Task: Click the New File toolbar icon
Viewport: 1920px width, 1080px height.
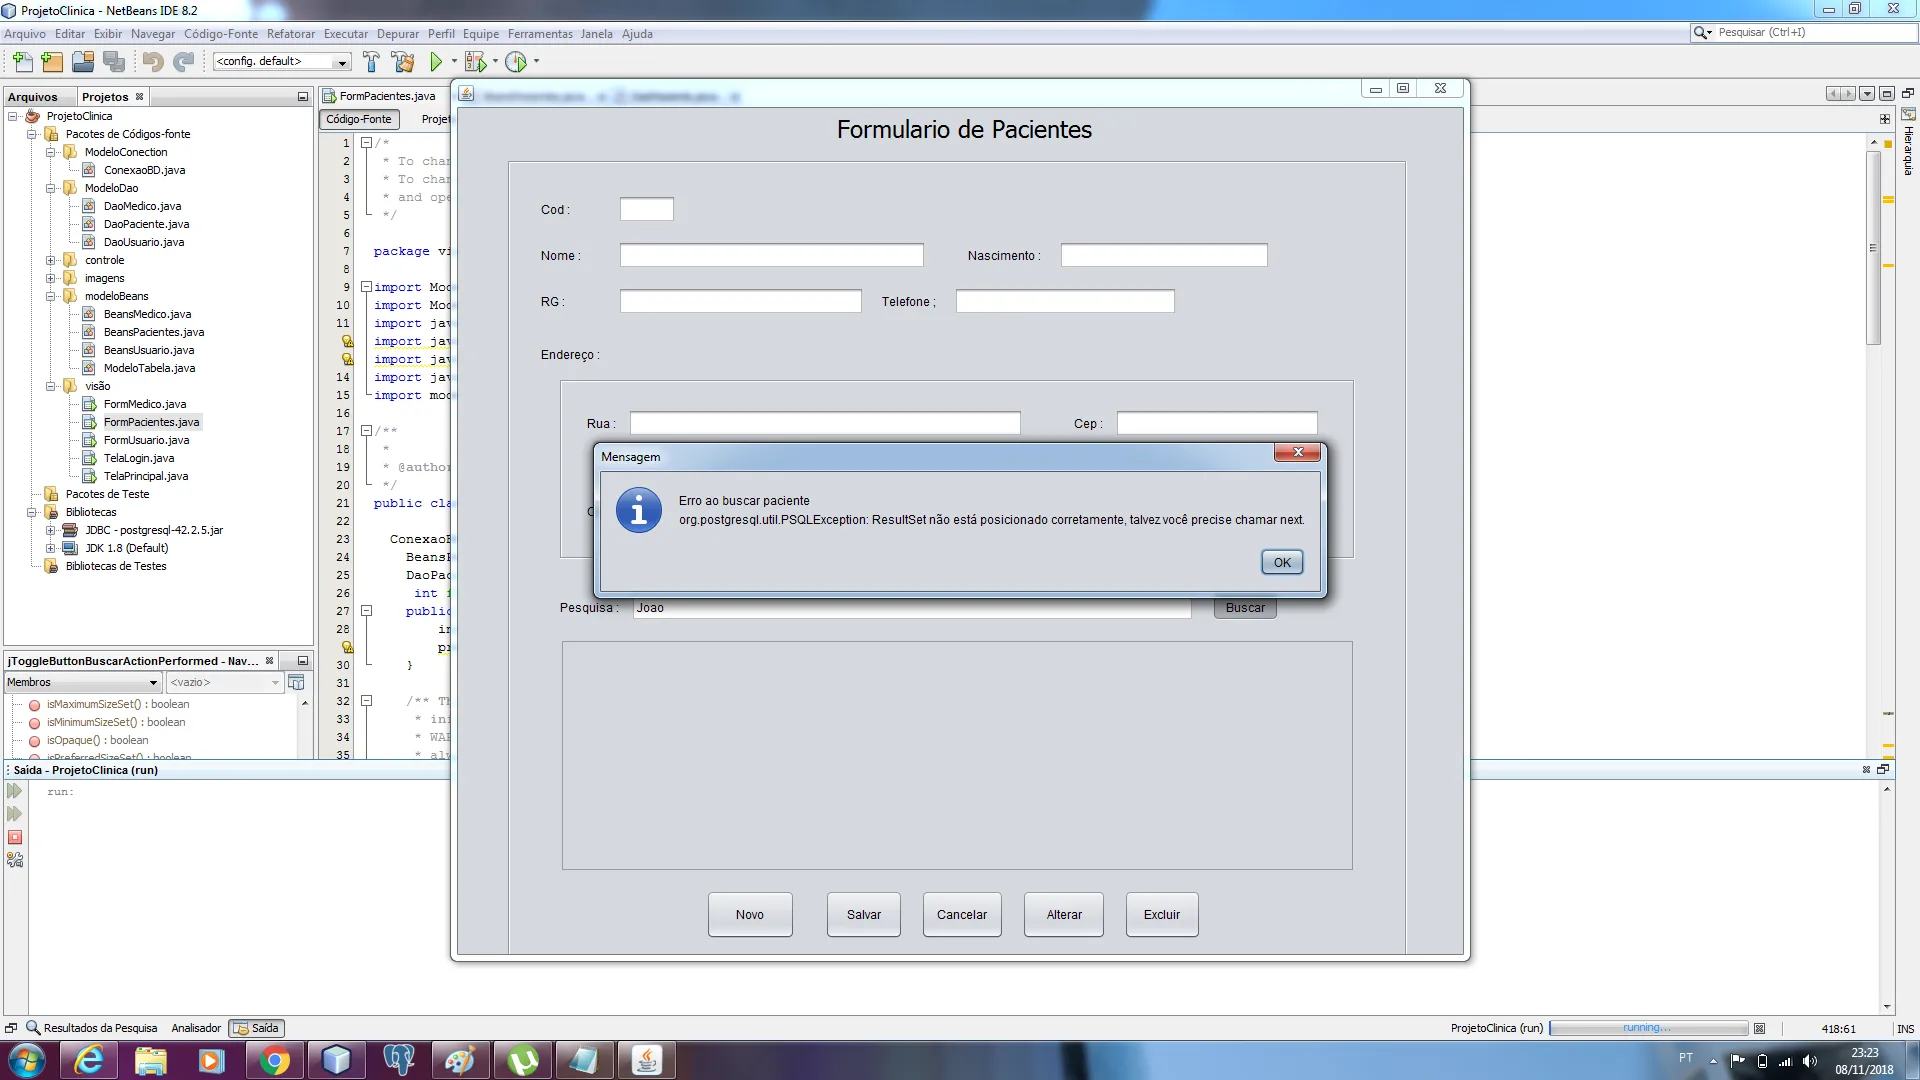Action: pos(22,62)
